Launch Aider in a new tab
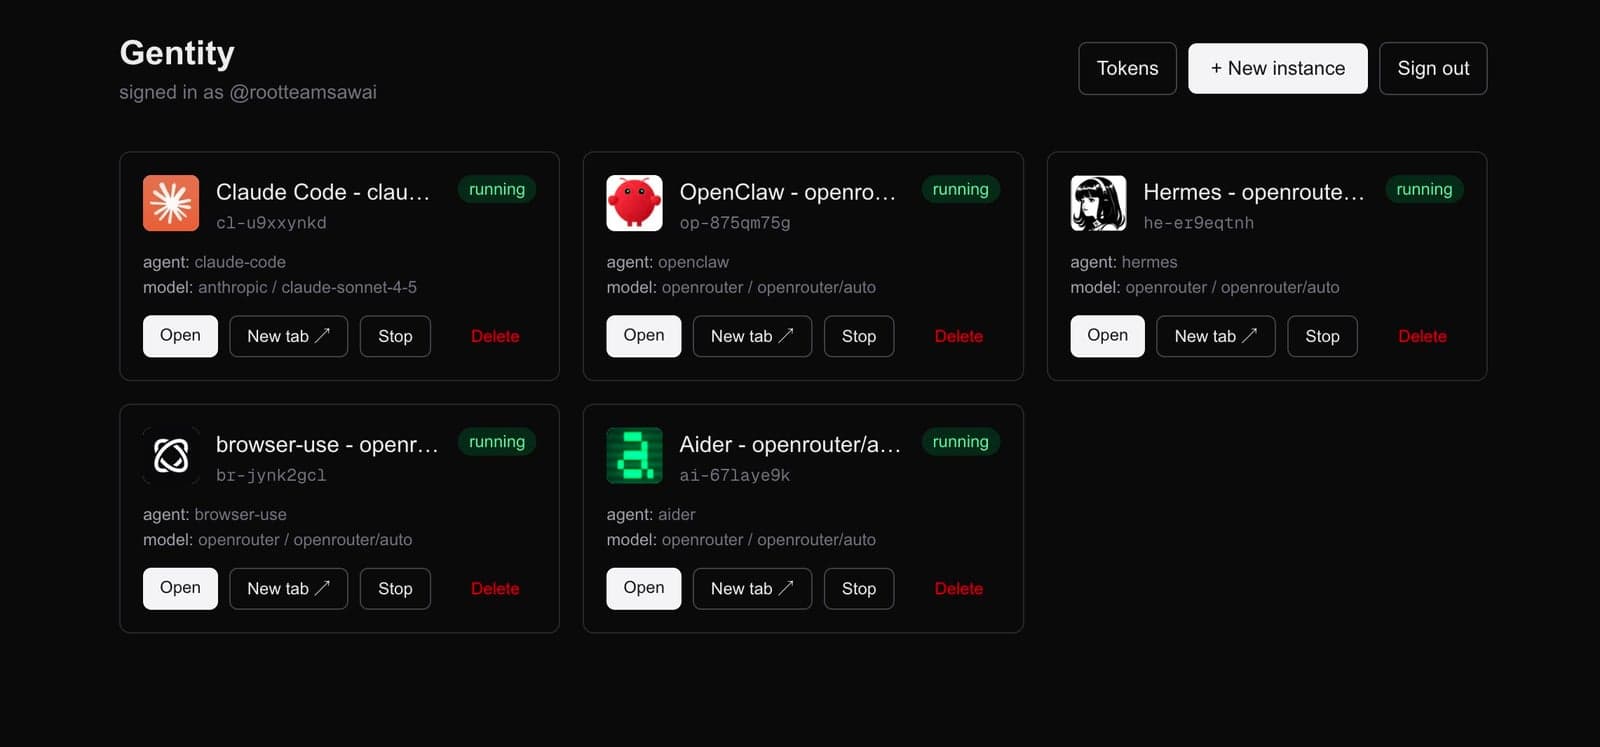1600x747 pixels. [x=752, y=588]
